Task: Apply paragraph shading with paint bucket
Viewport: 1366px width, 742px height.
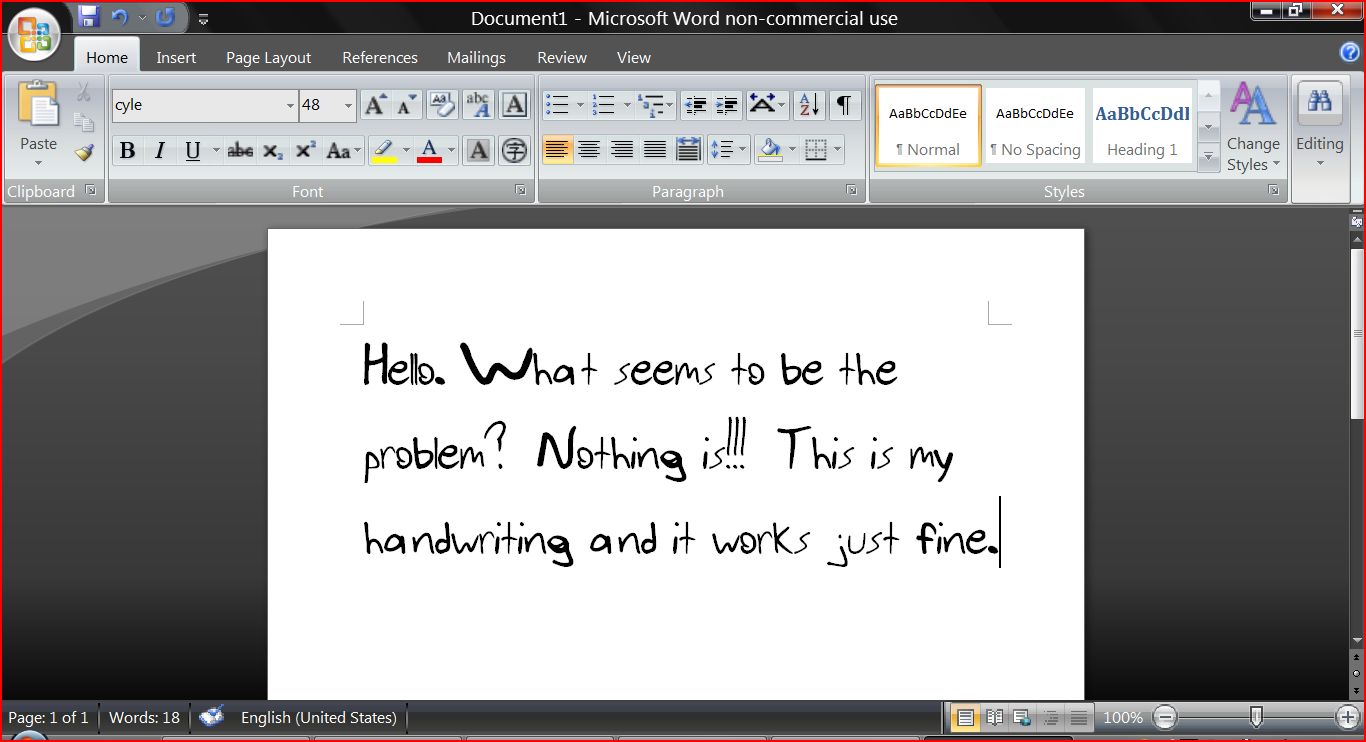Action: [x=770, y=151]
